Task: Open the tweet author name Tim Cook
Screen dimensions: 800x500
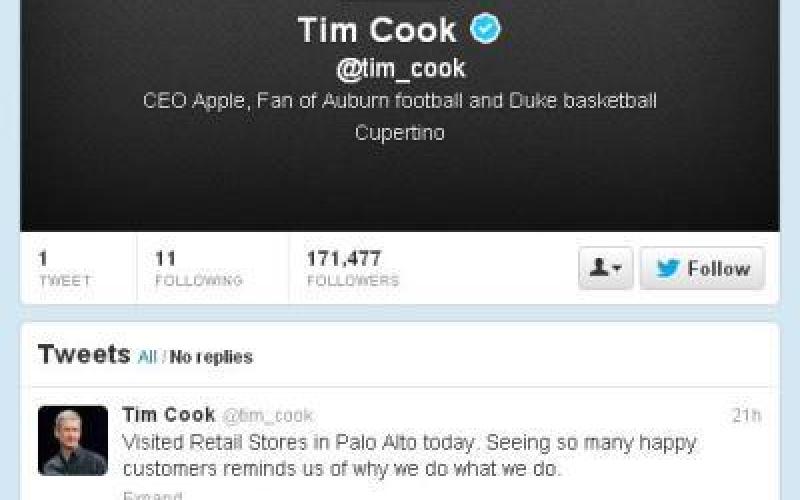Action: coord(168,414)
